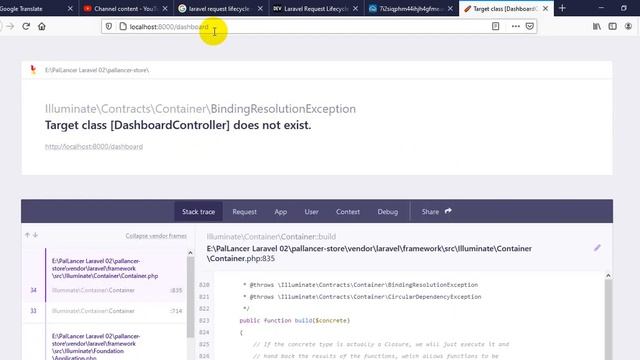The image size is (640, 360).
Task: Toggle reader view icon in address bar
Action: pos(496,27)
